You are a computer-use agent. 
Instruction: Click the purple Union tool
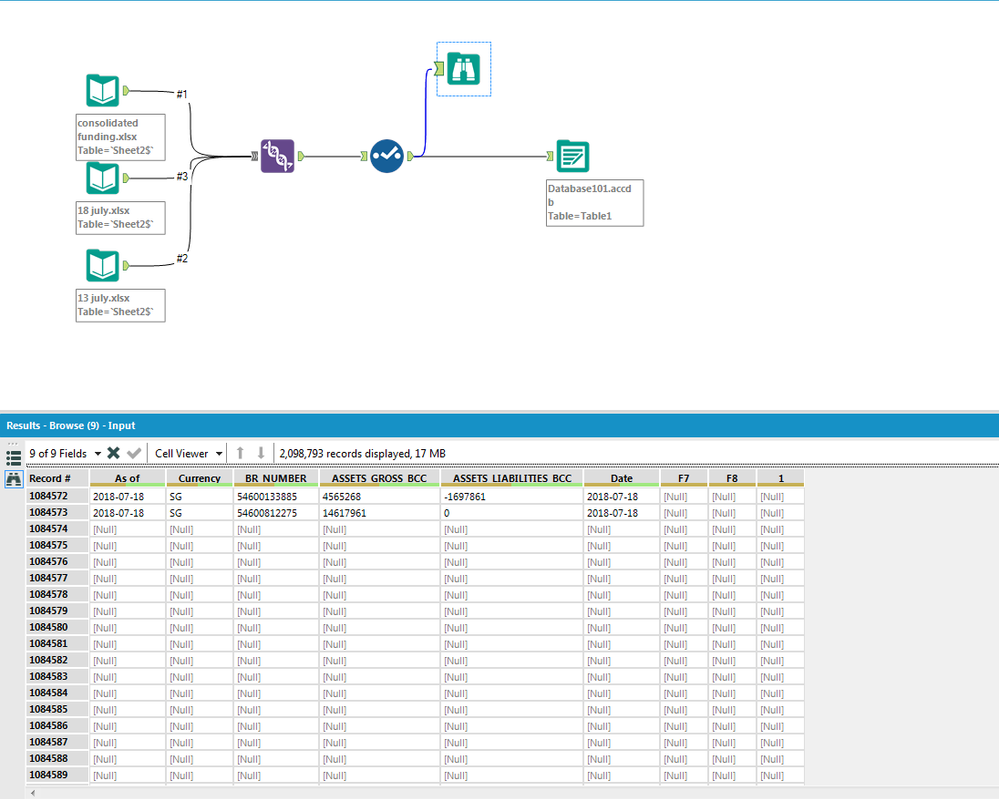277,156
